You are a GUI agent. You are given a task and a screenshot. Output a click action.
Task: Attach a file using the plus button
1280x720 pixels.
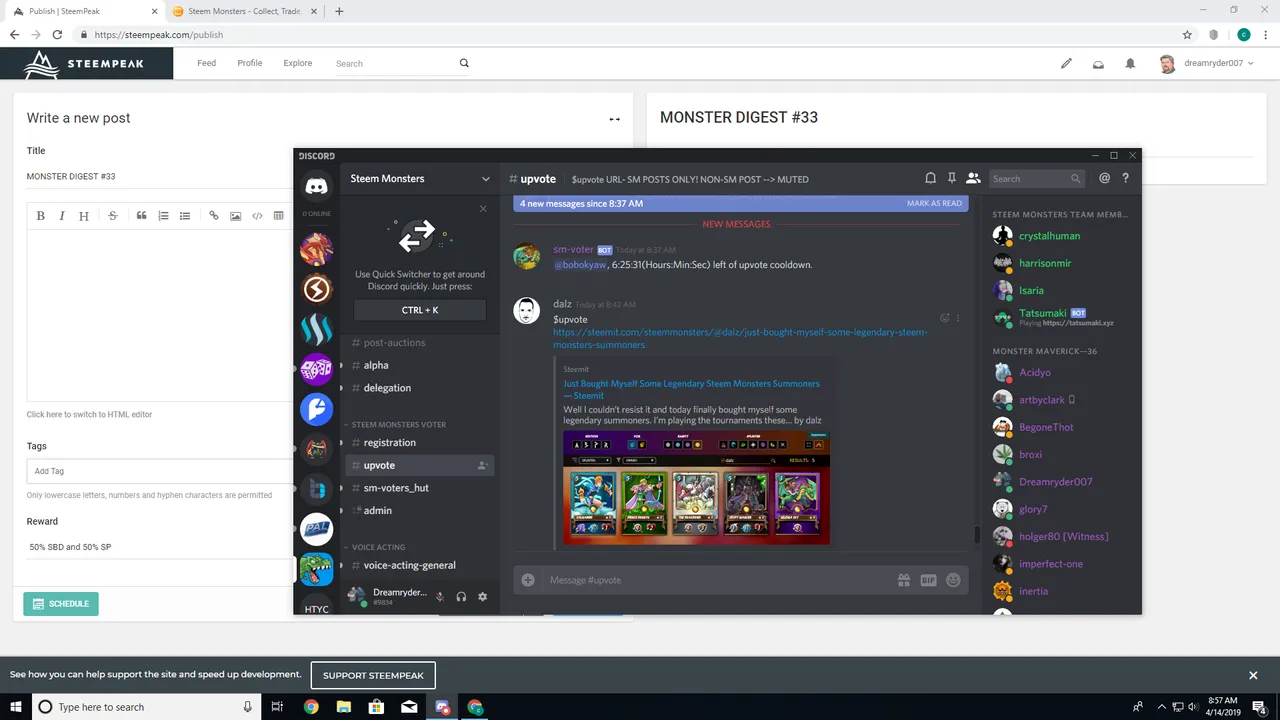tap(528, 580)
